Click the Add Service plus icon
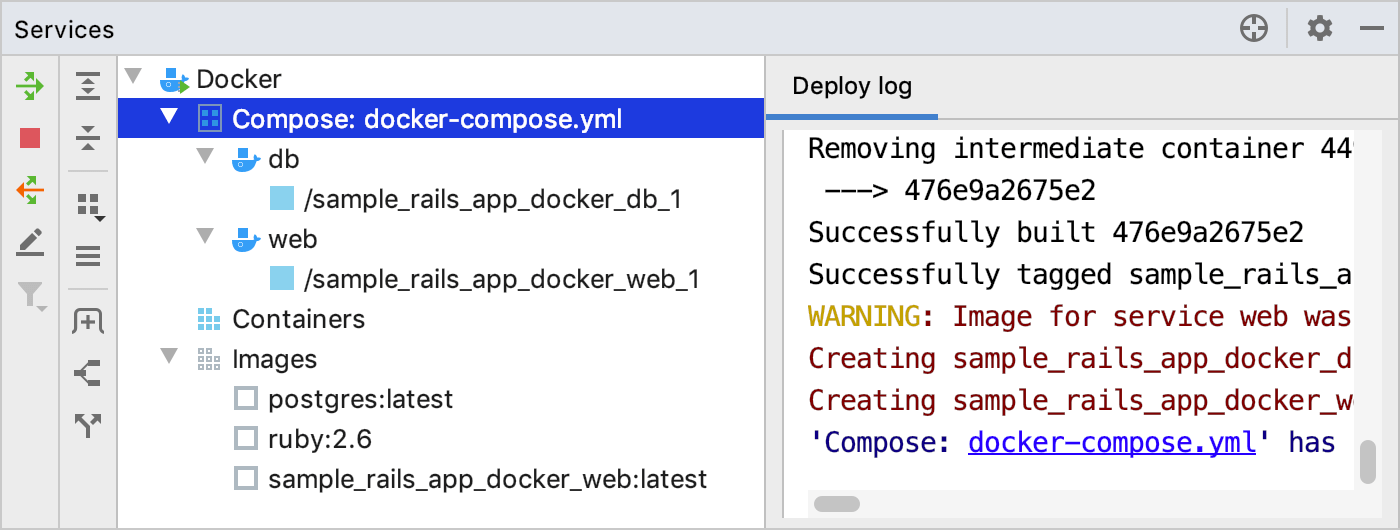 tap(89, 321)
